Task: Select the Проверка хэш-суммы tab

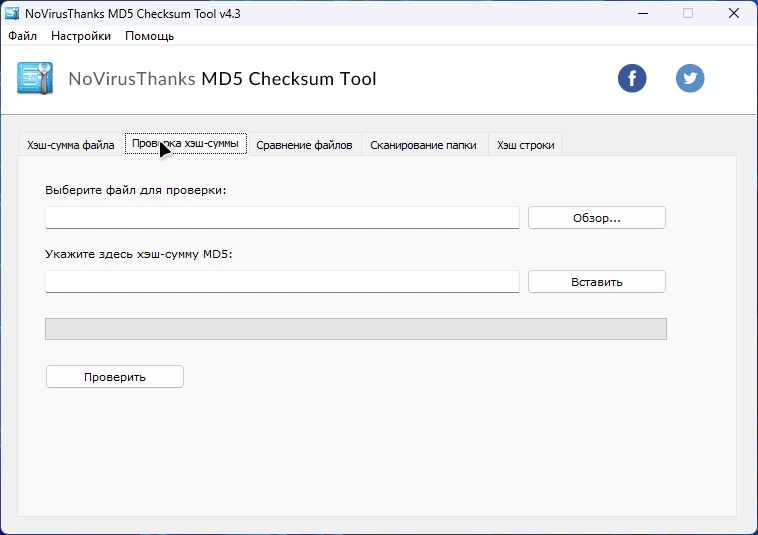Action: click(186, 144)
